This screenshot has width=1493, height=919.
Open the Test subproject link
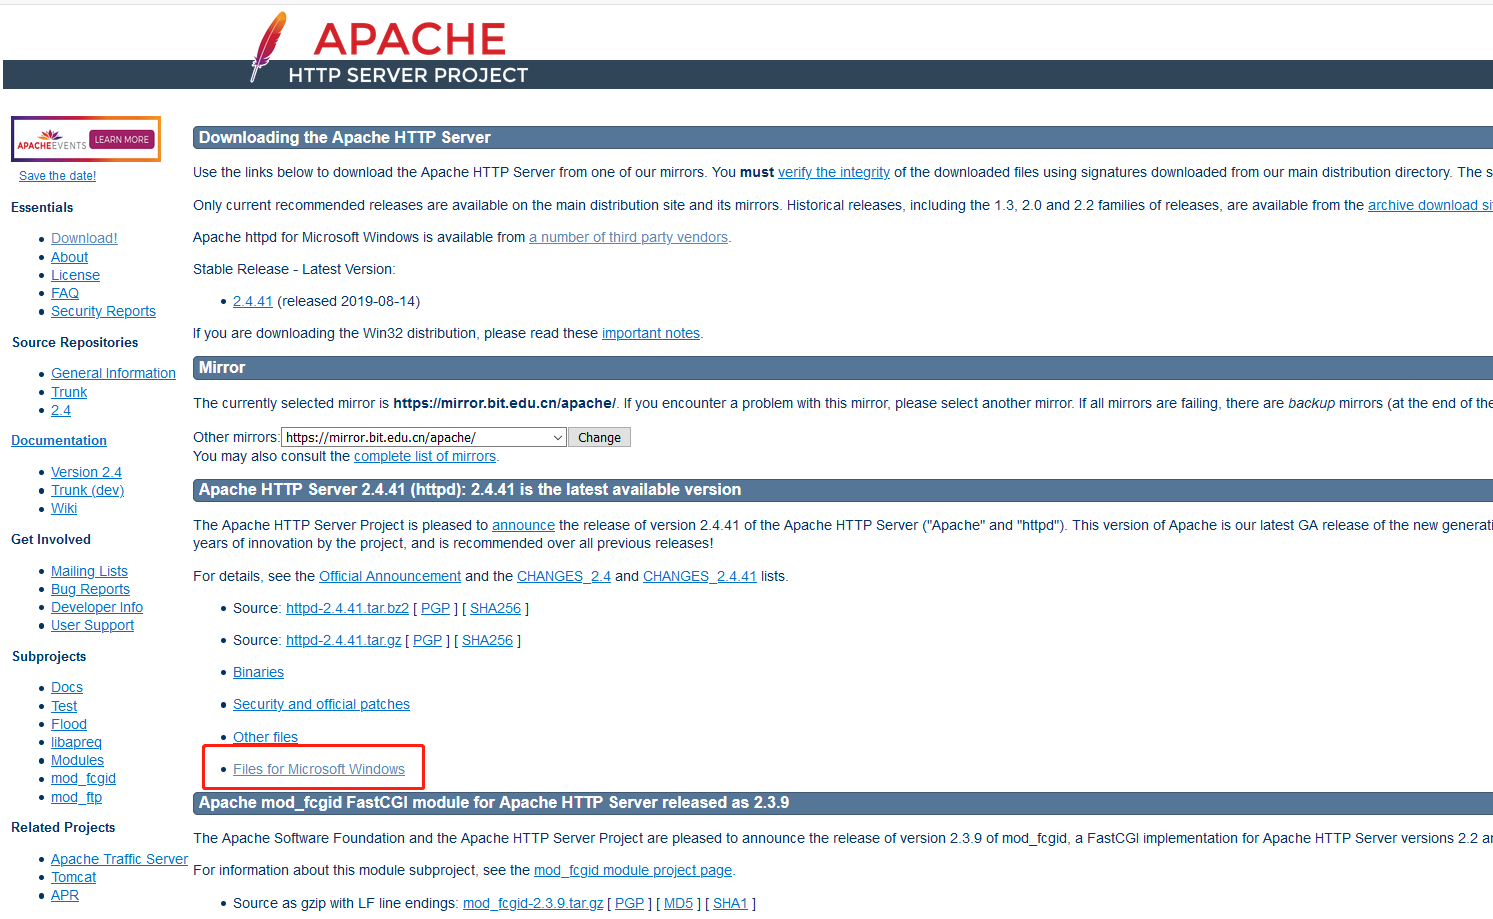pyautogui.click(x=64, y=706)
